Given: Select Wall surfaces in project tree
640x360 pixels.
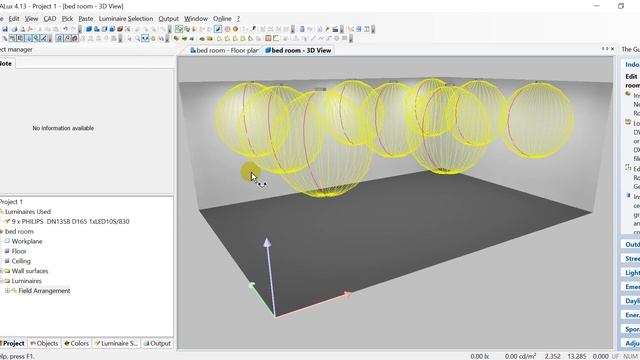Looking at the screenshot, I should (x=30, y=271).
